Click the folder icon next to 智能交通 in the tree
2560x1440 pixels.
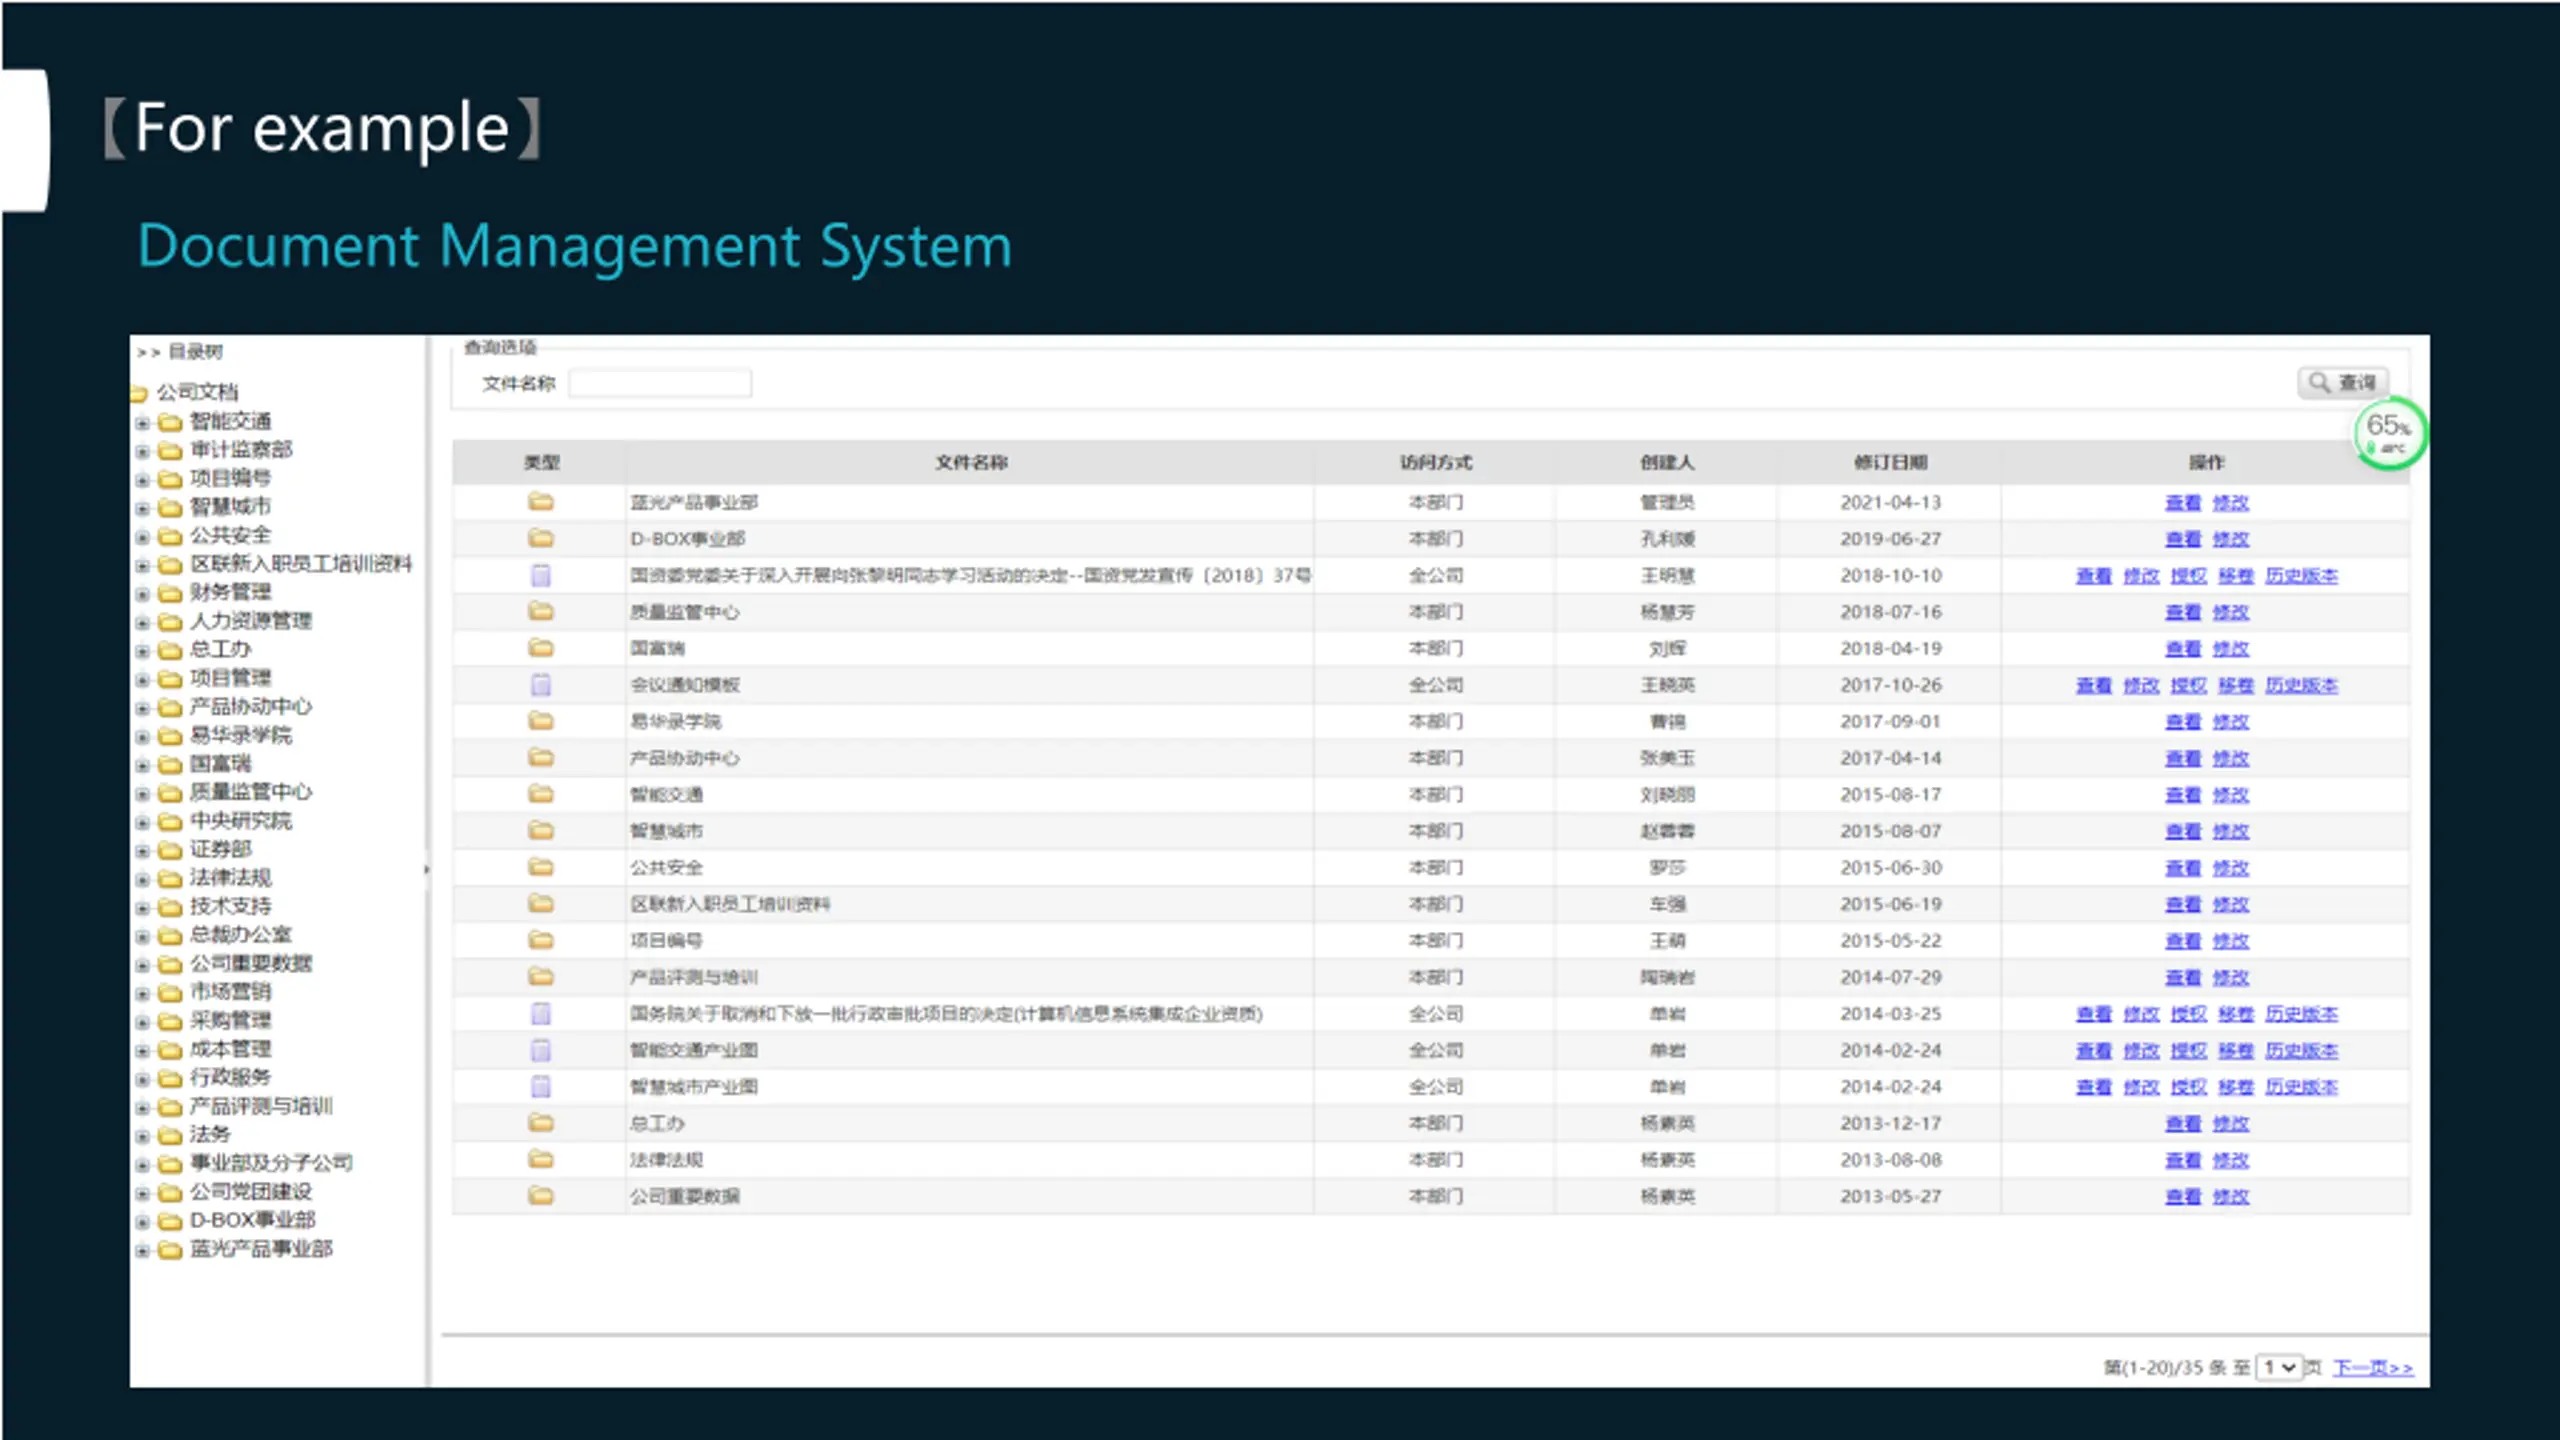[x=171, y=422]
